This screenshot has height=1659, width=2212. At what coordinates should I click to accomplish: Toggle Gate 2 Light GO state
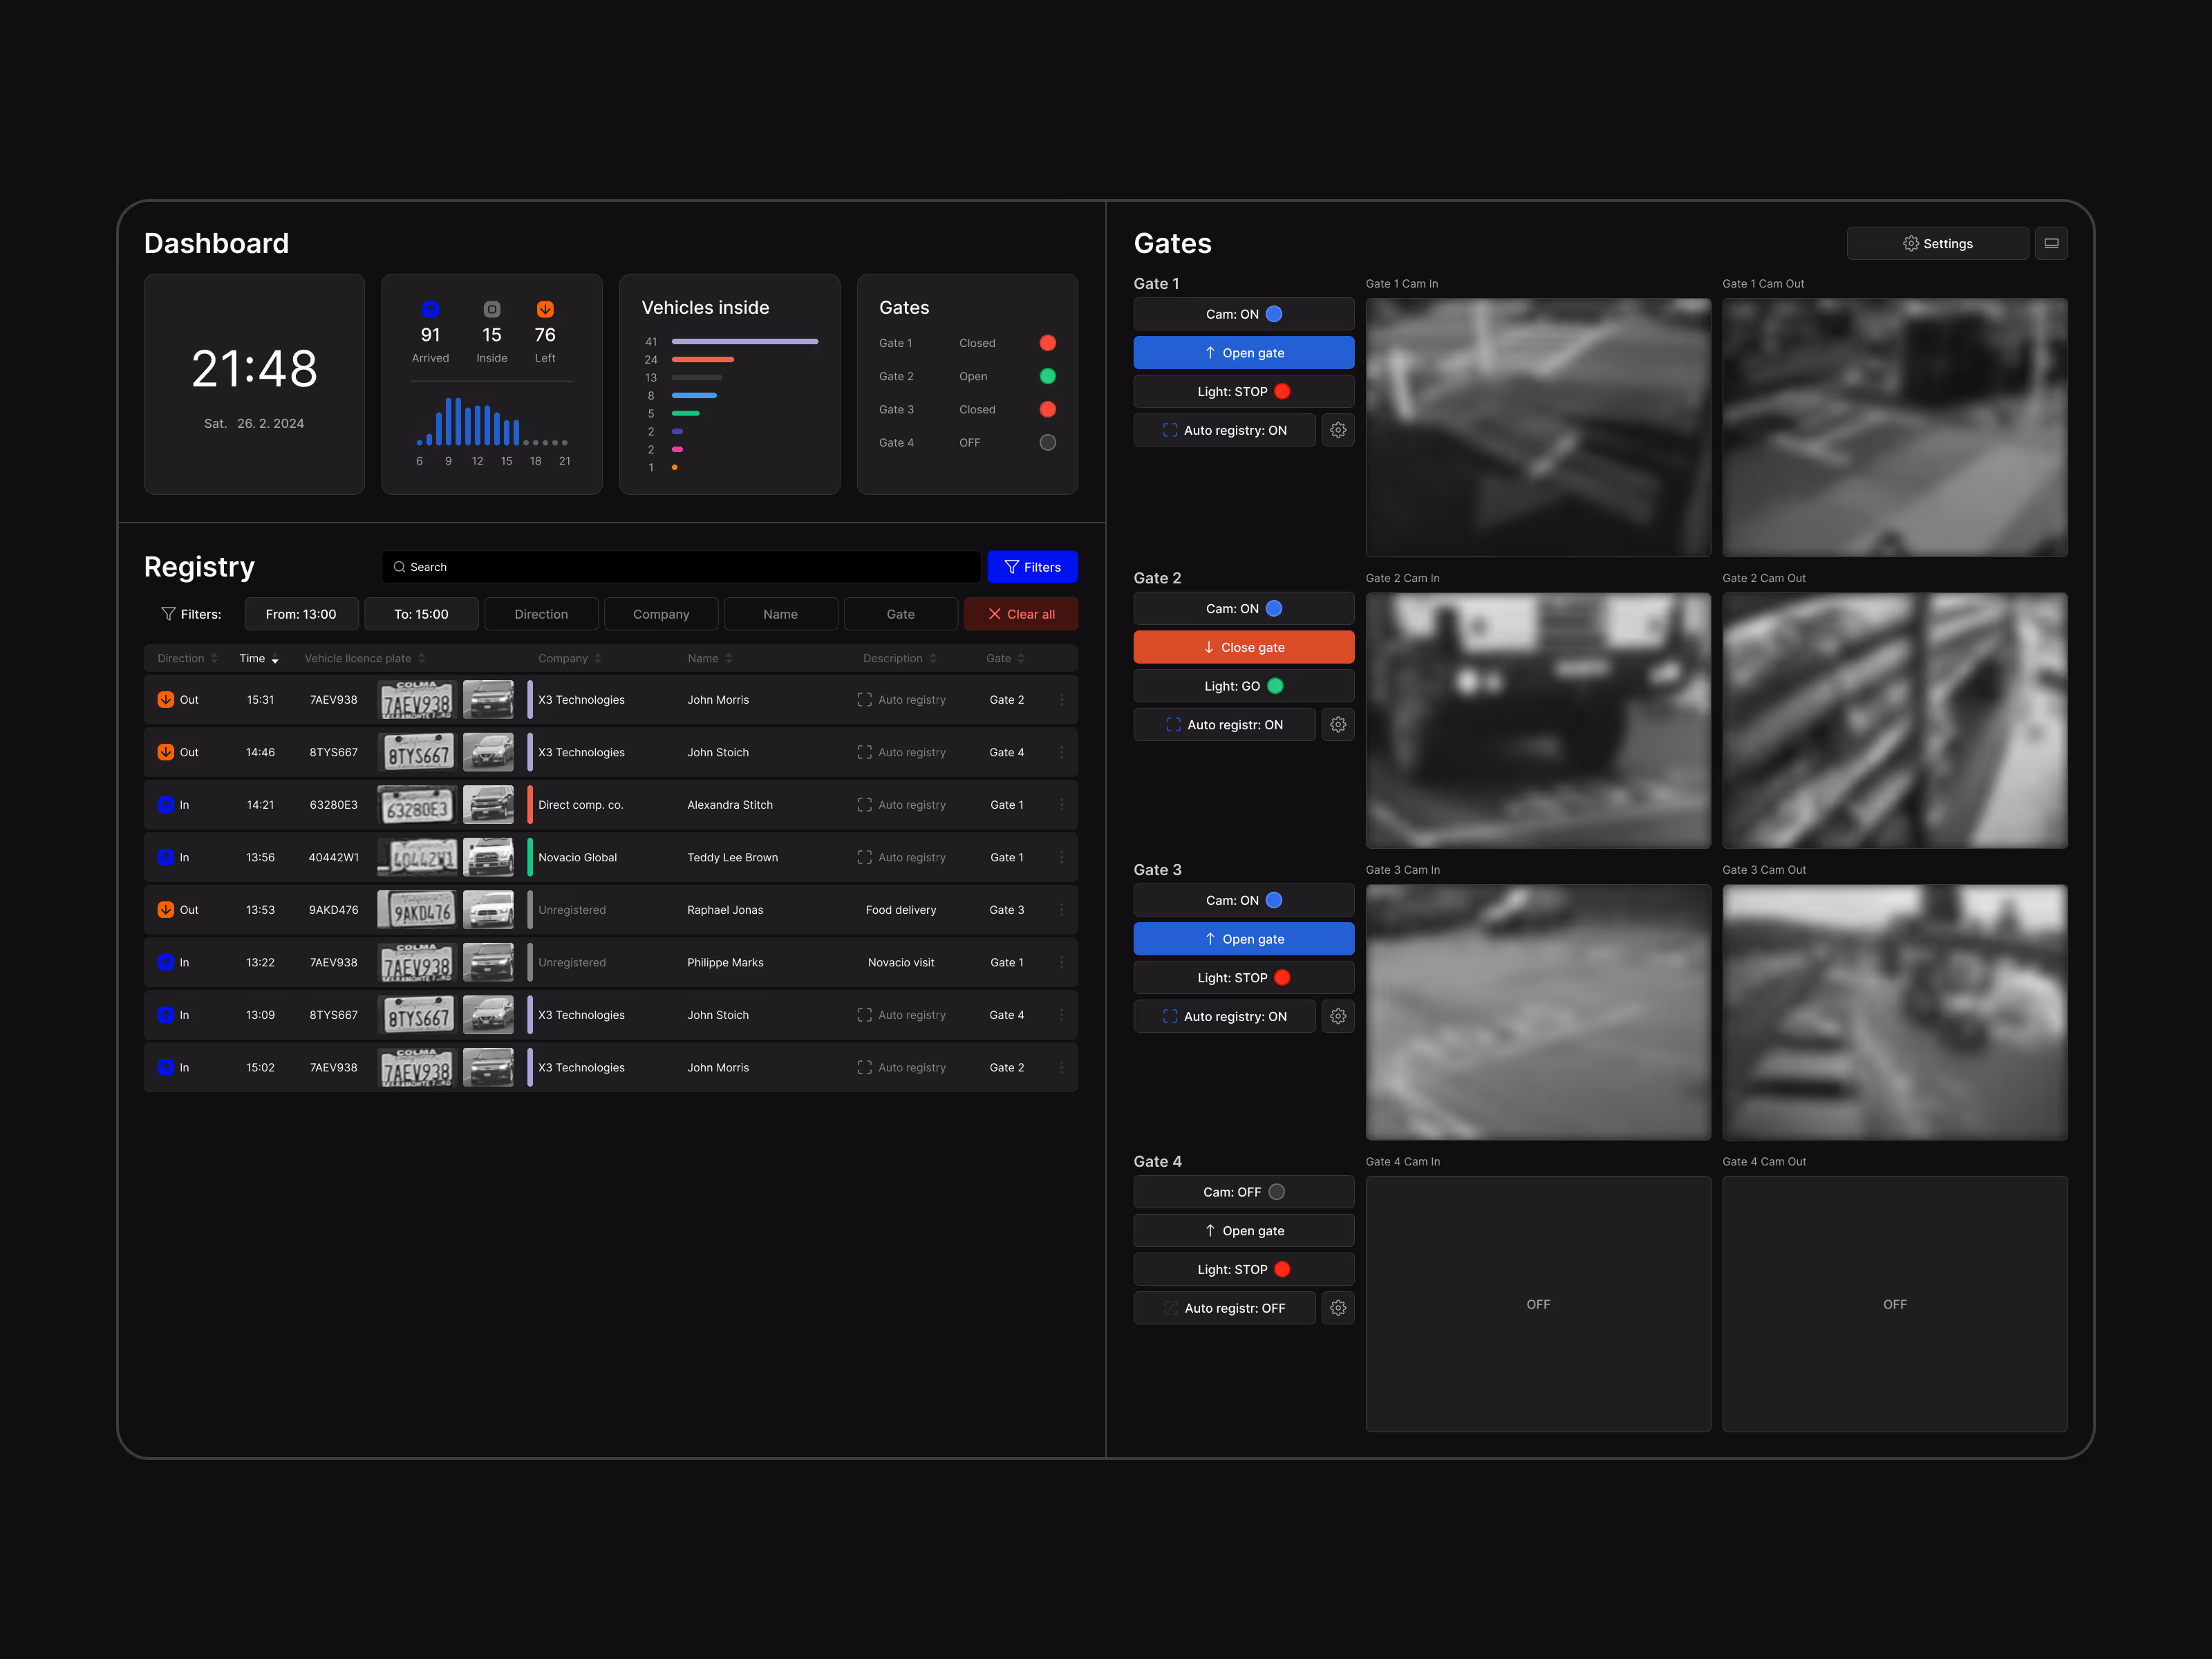click(x=1243, y=686)
